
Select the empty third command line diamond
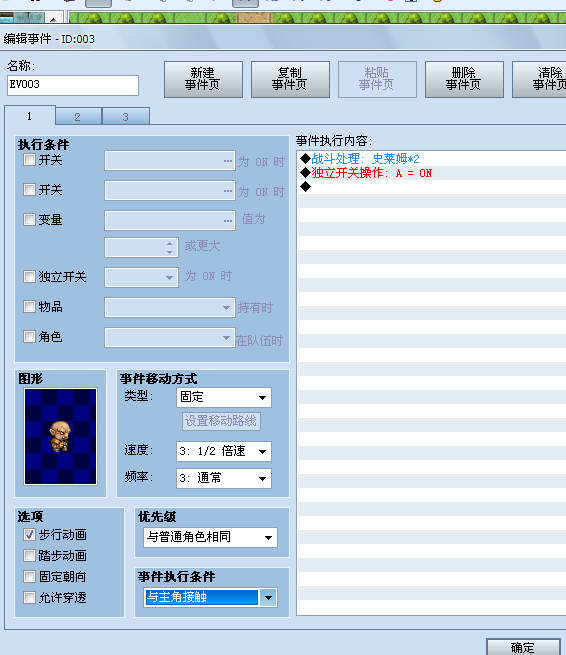(305, 187)
